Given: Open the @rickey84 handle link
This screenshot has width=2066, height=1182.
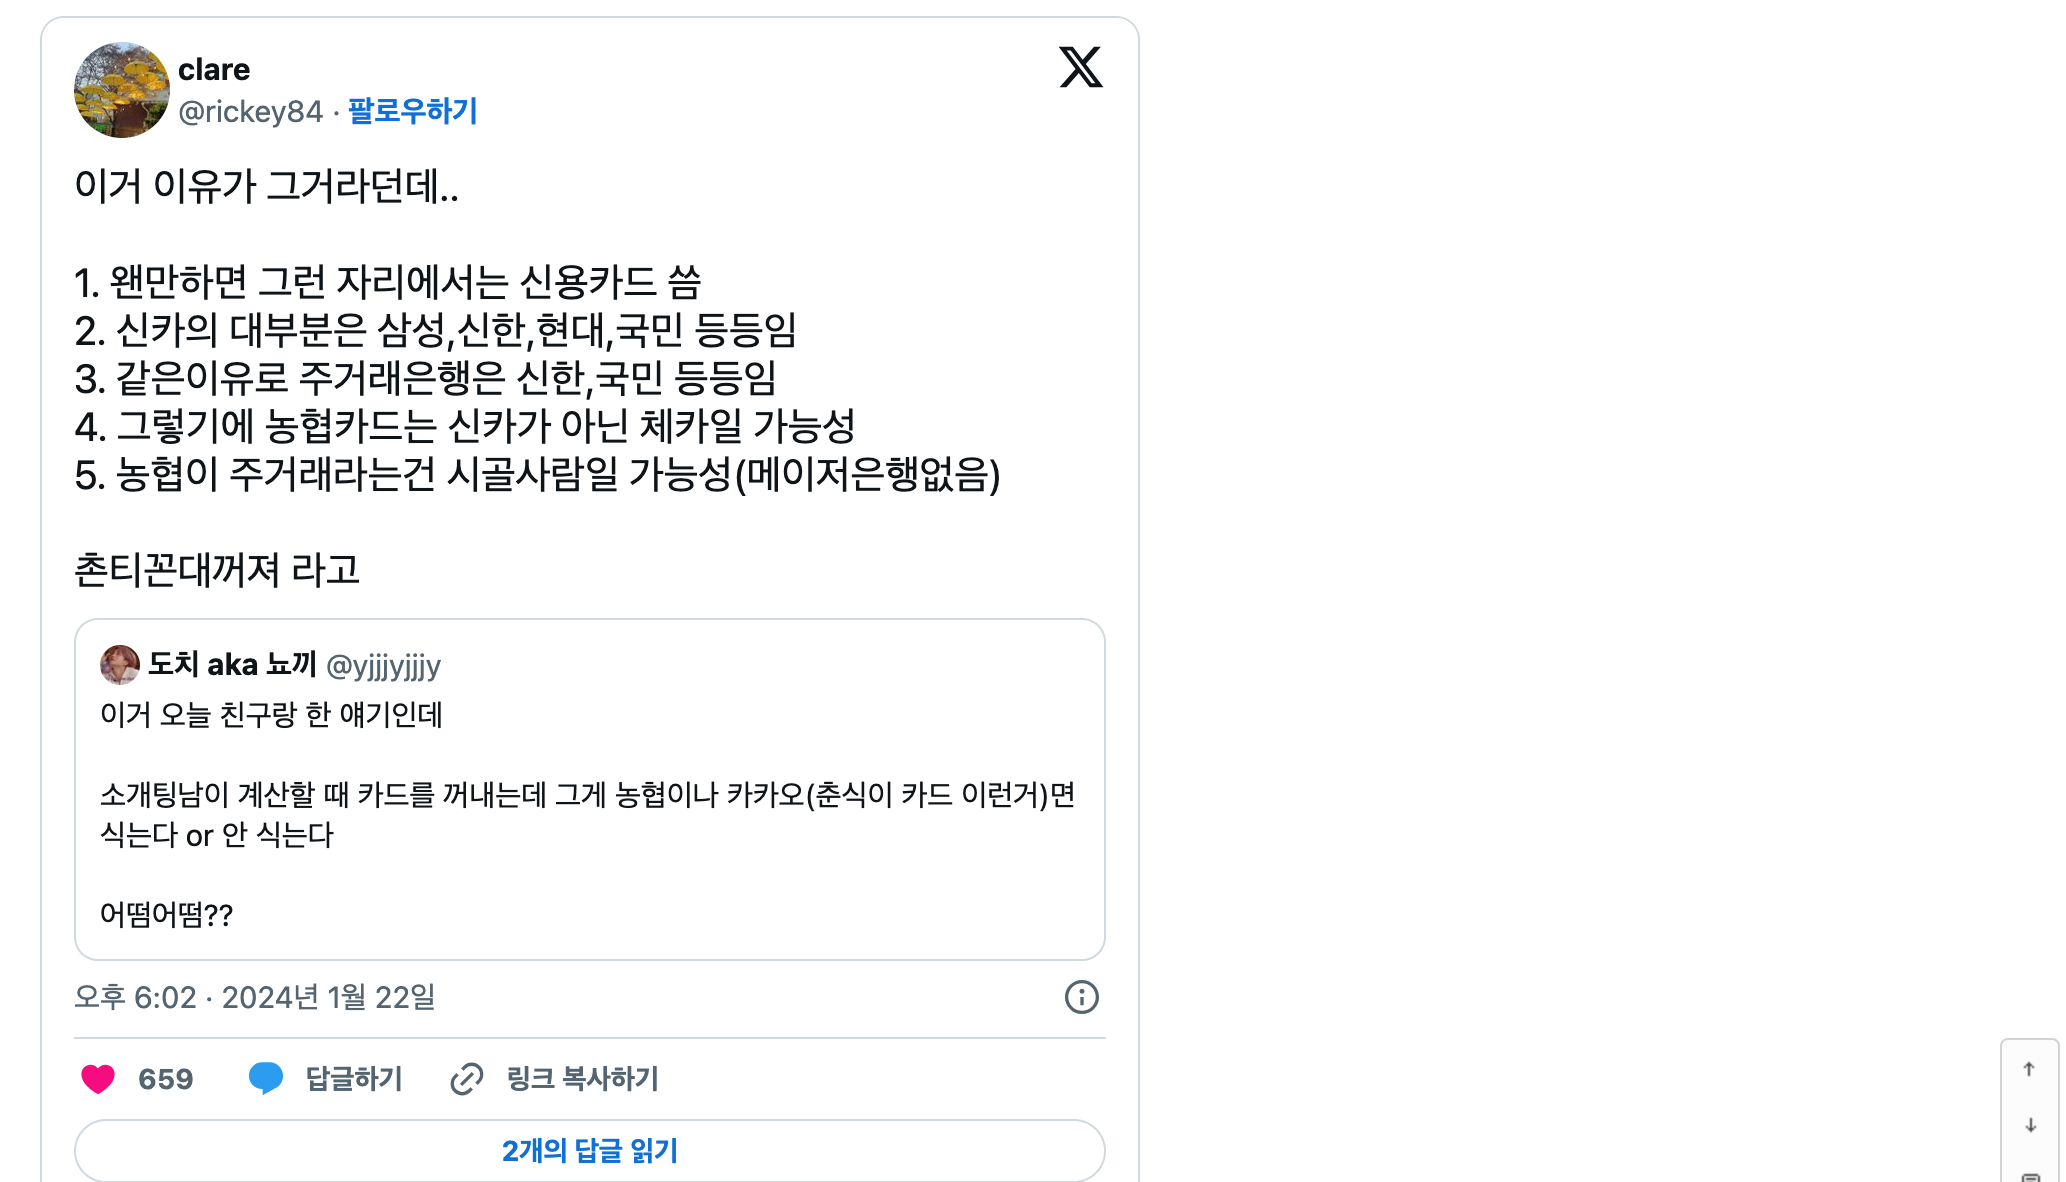Looking at the screenshot, I should [250, 111].
